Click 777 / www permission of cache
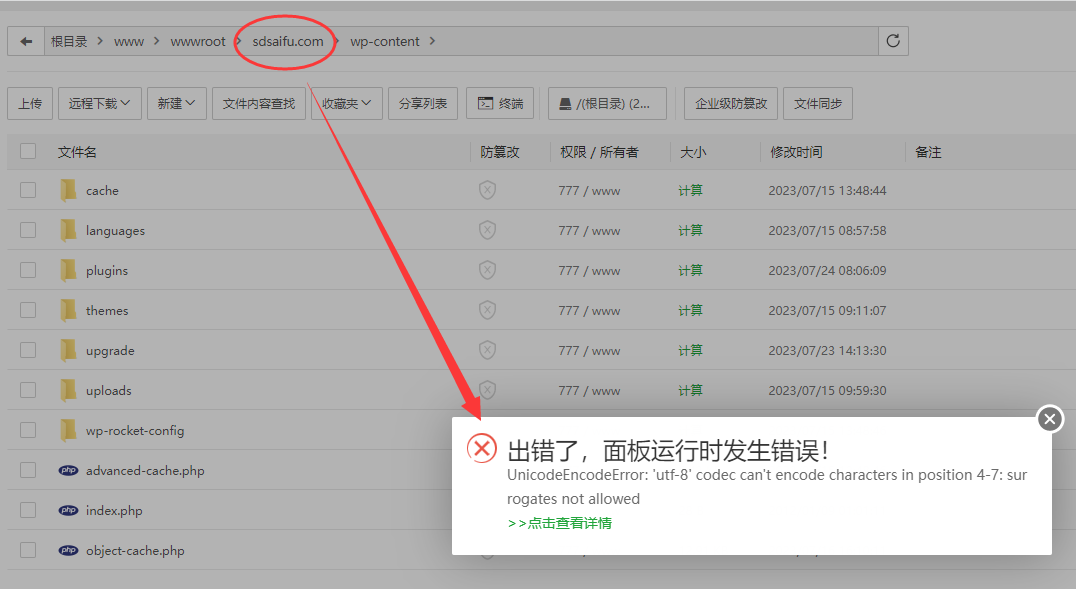The height and width of the screenshot is (589, 1076). click(589, 190)
